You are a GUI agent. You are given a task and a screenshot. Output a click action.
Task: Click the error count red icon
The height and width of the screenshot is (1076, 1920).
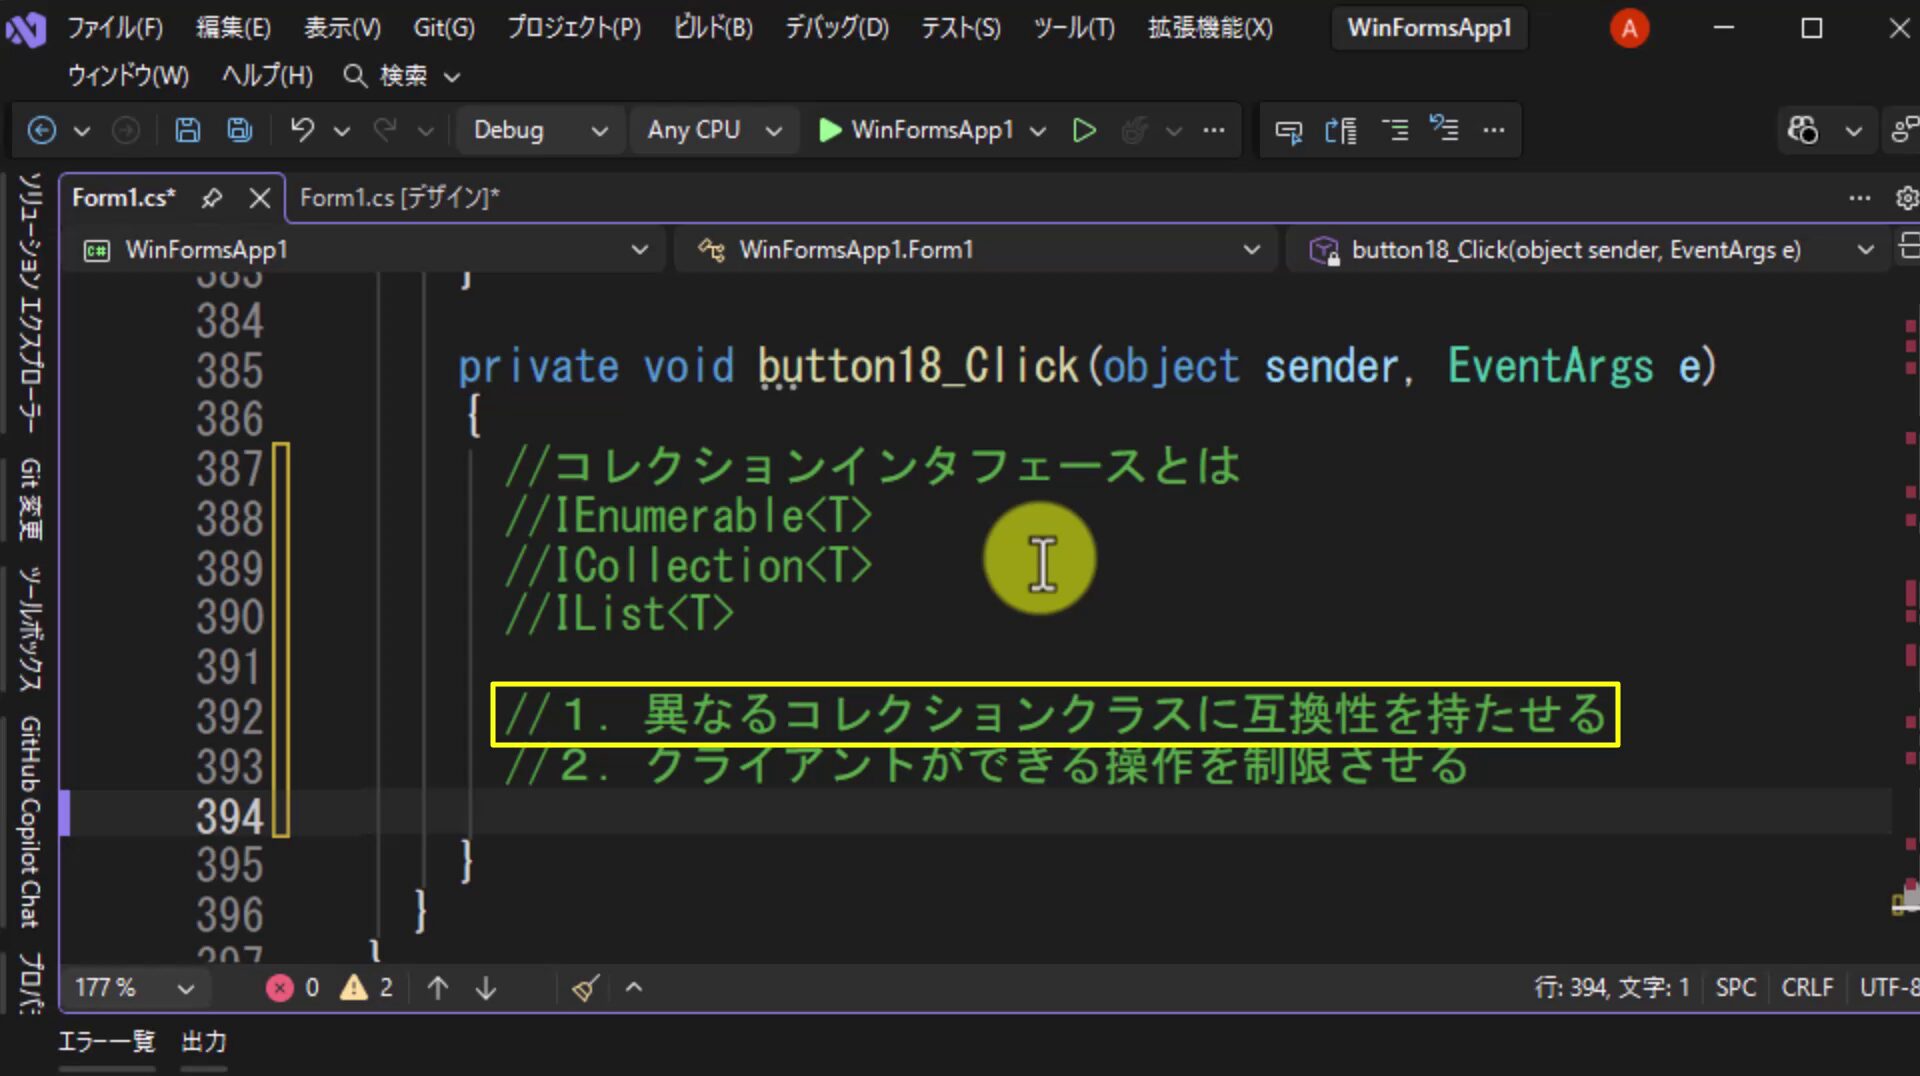tap(280, 988)
